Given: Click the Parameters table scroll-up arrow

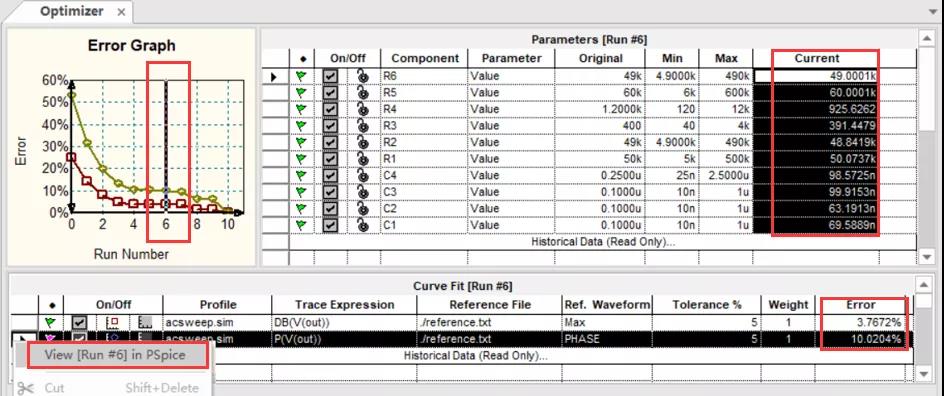Looking at the screenshot, I should point(927,39).
